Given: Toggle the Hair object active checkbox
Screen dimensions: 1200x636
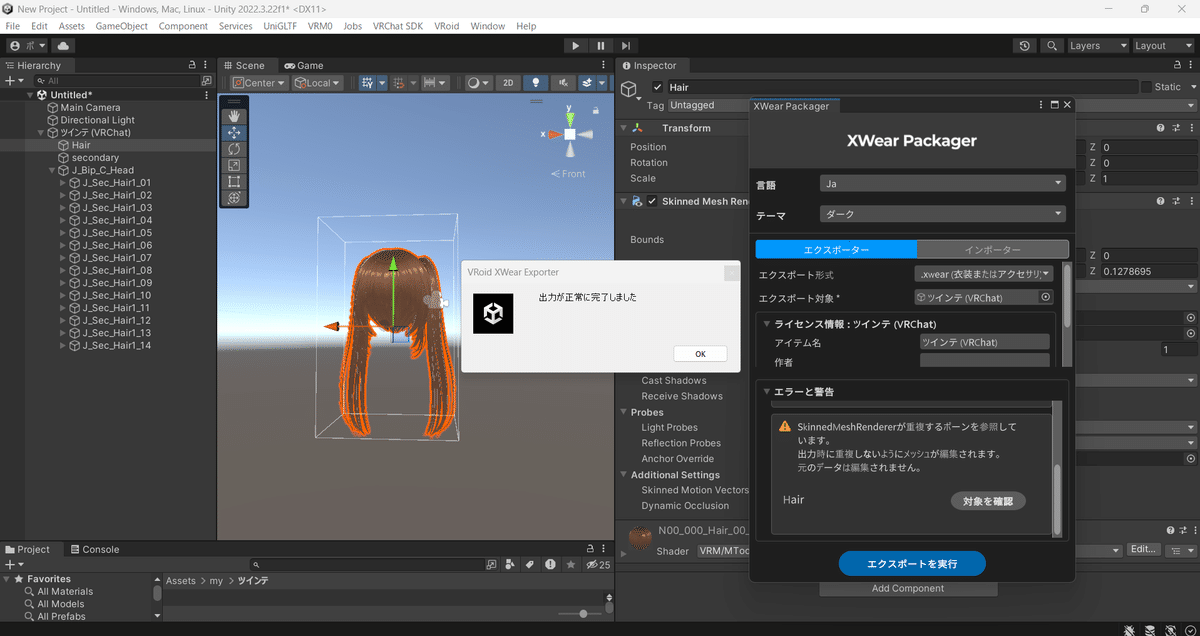Looking at the screenshot, I should (x=657, y=87).
